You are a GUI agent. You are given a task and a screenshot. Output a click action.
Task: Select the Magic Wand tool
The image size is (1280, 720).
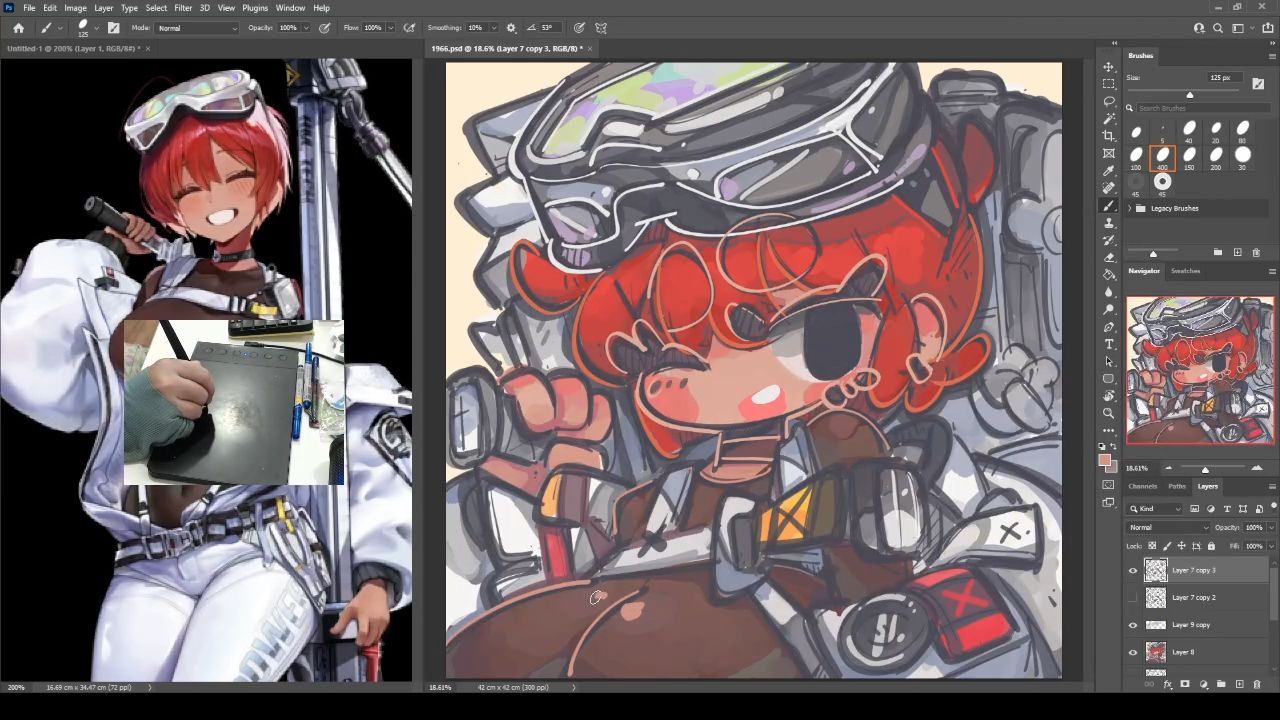pyautogui.click(x=1108, y=119)
